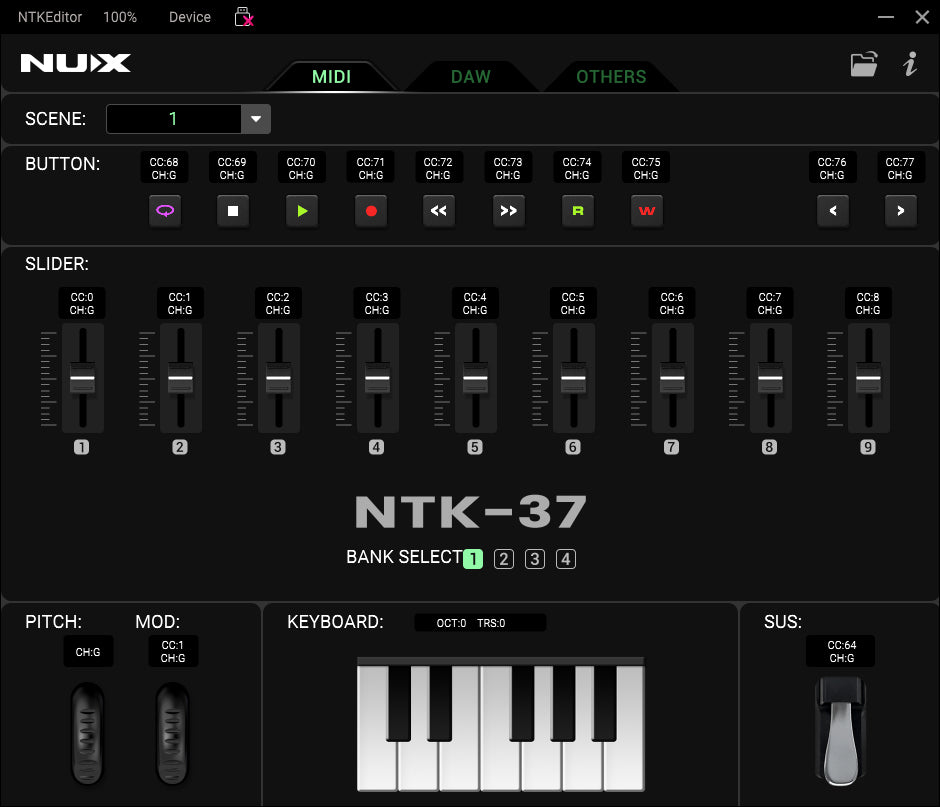Select Bank 4 in Bank Select
This screenshot has height=807, width=940.
tap(565, 558)
